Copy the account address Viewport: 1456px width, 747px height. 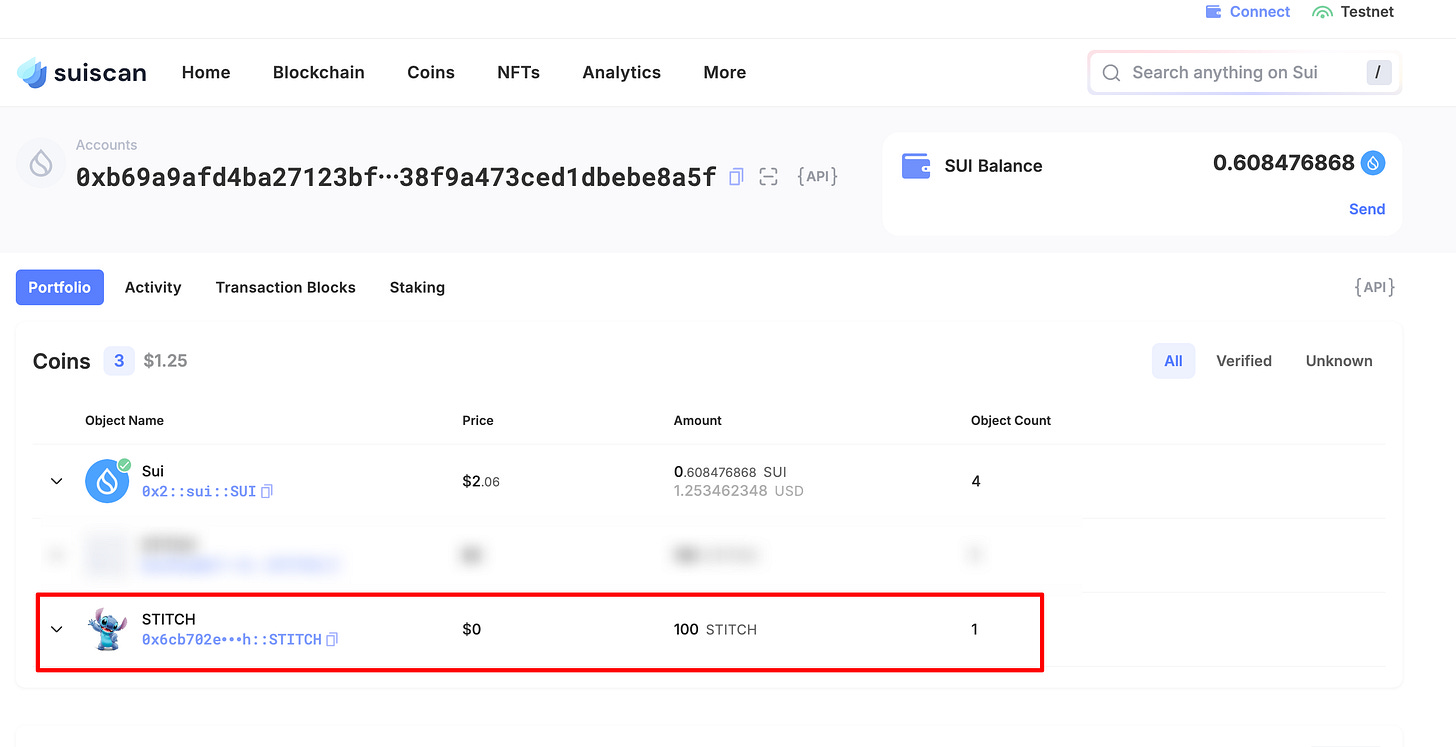(x=736, y=177)
